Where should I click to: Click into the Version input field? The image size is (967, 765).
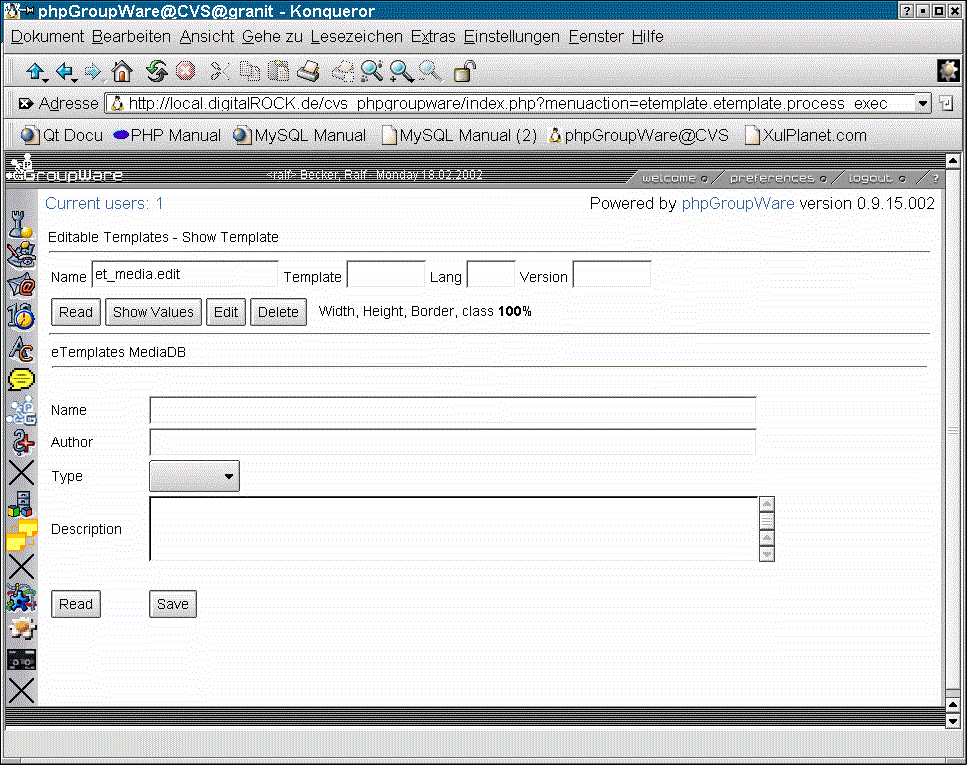612,275
